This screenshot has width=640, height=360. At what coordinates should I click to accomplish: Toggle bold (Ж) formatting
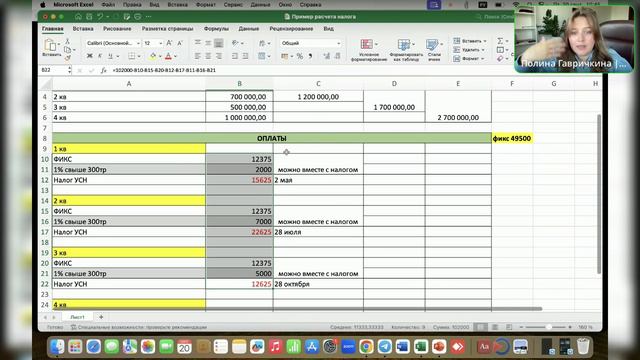pos(89,56)
